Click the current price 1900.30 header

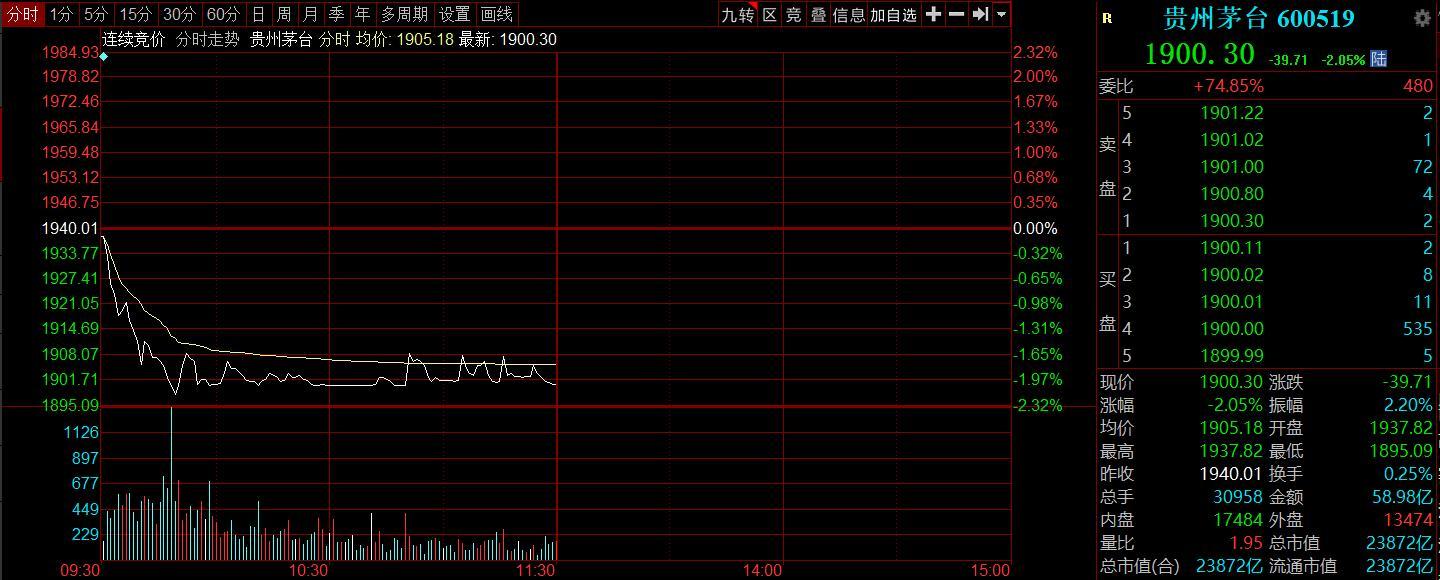click(x=1200, y=54)
